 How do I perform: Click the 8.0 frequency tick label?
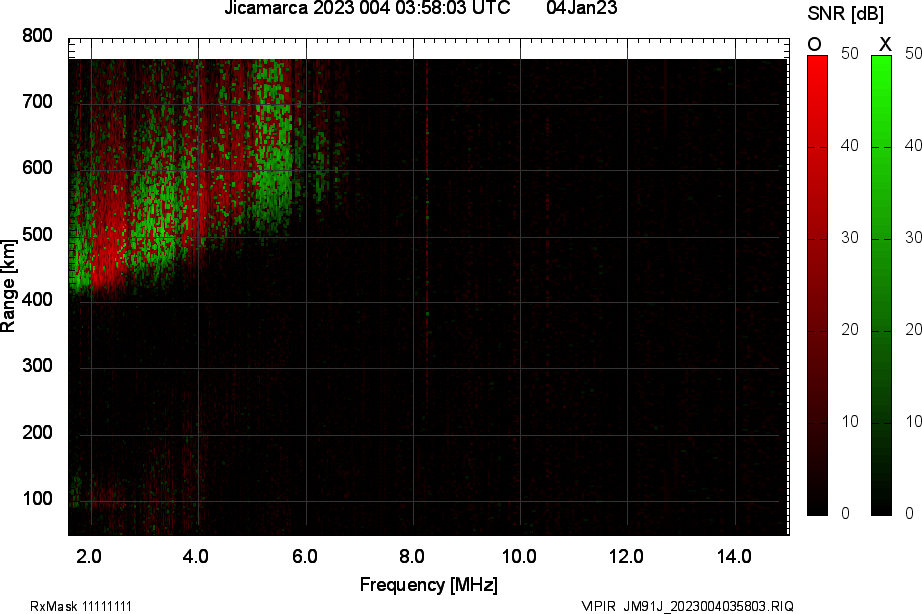pyautogui.click(x=412, y=556)
